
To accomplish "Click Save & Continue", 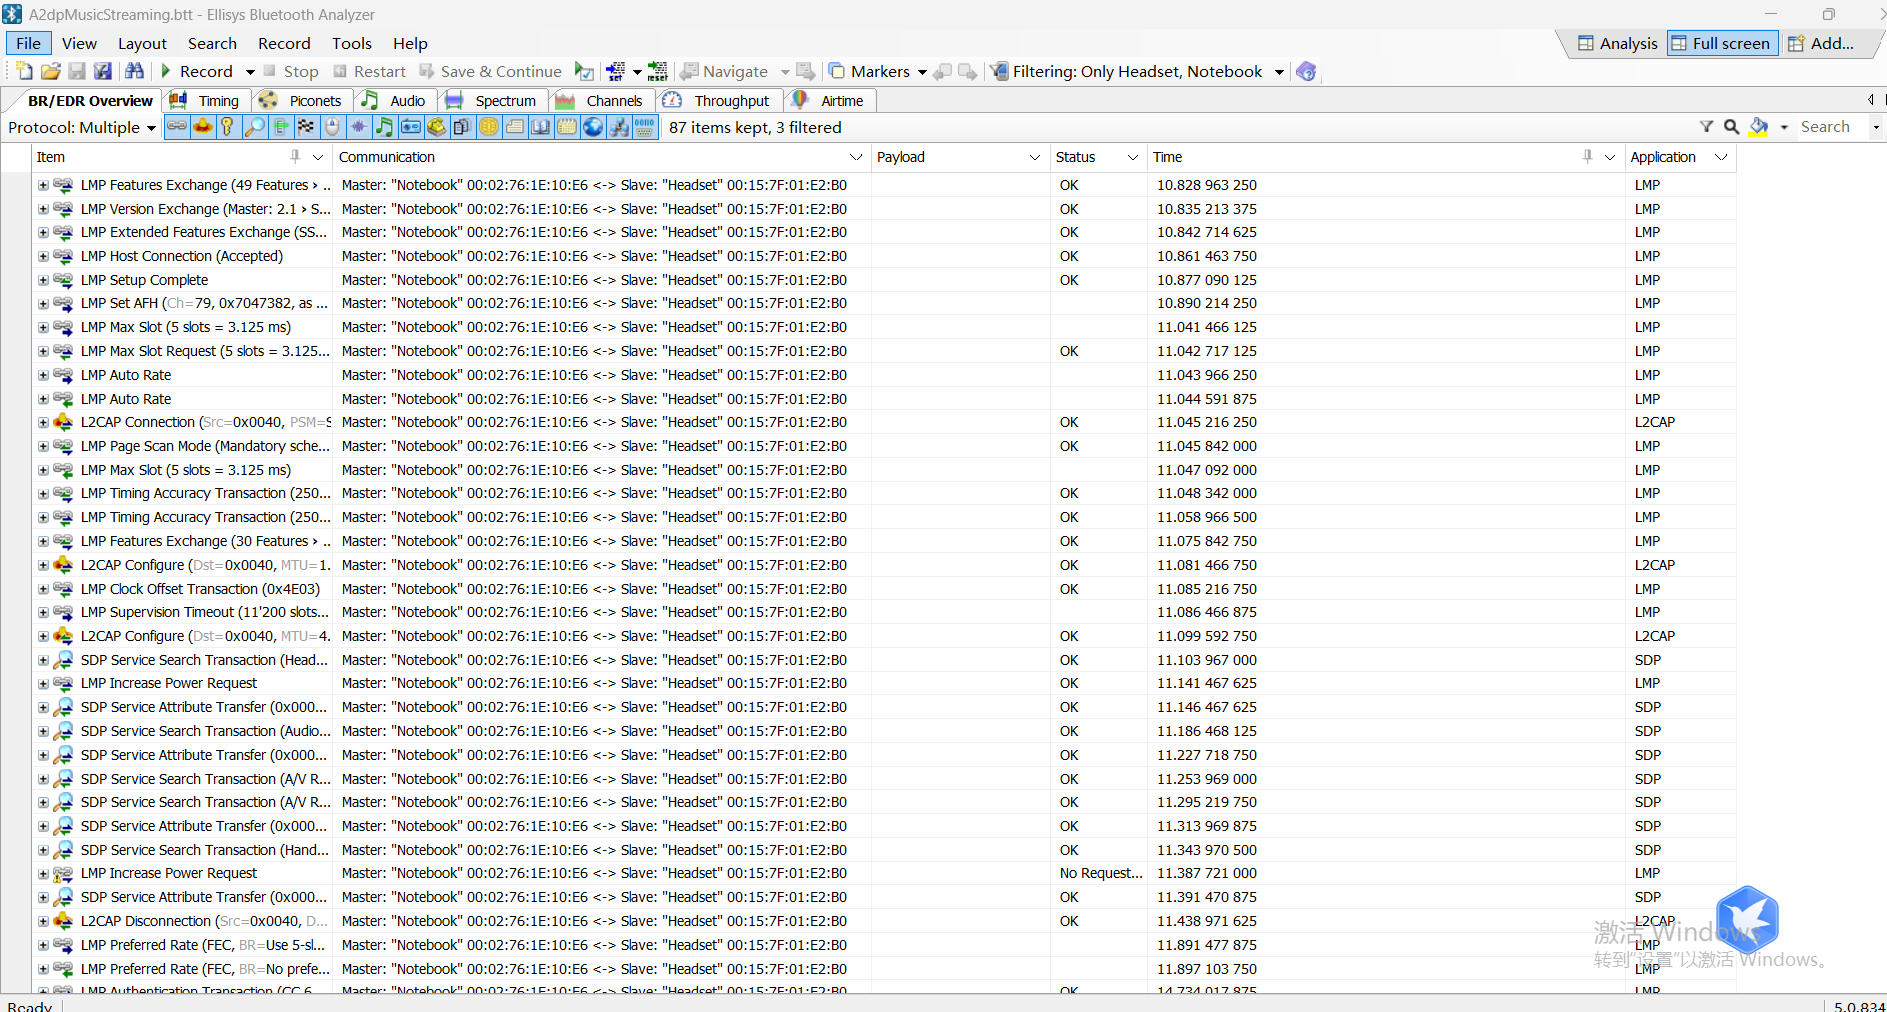I will pos(491,71).
